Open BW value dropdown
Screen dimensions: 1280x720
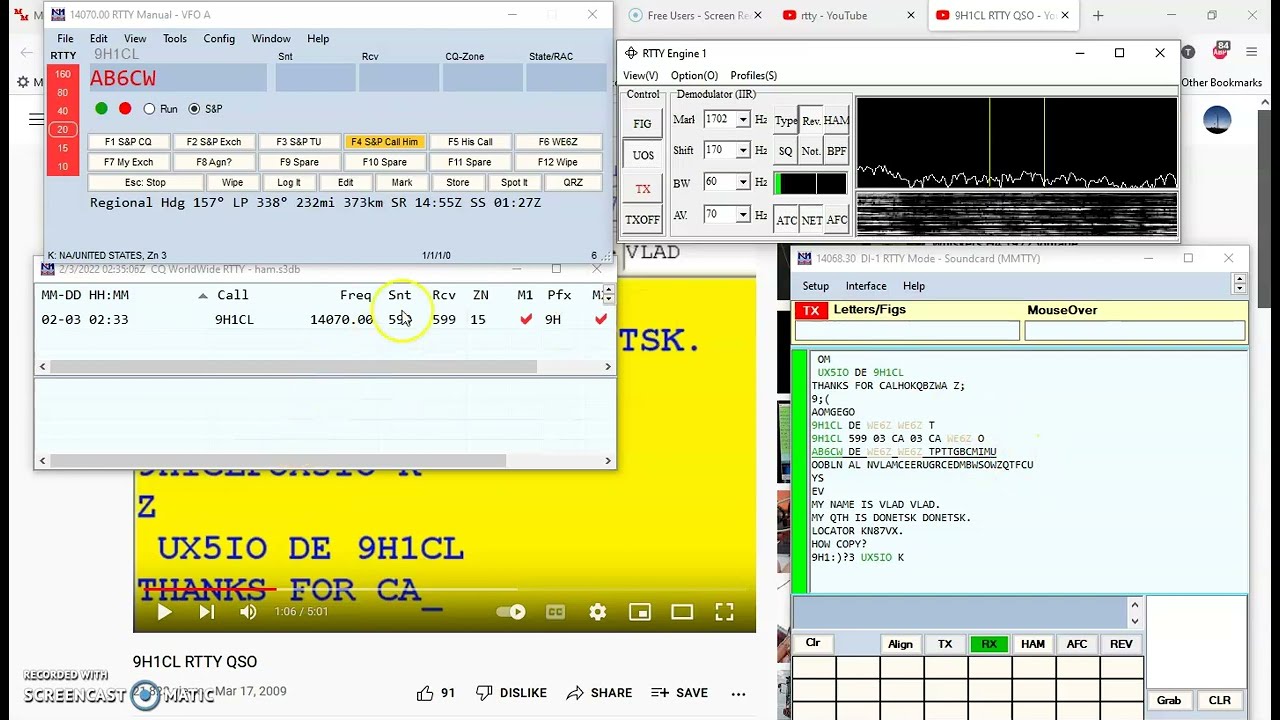(x=743, y=183)
